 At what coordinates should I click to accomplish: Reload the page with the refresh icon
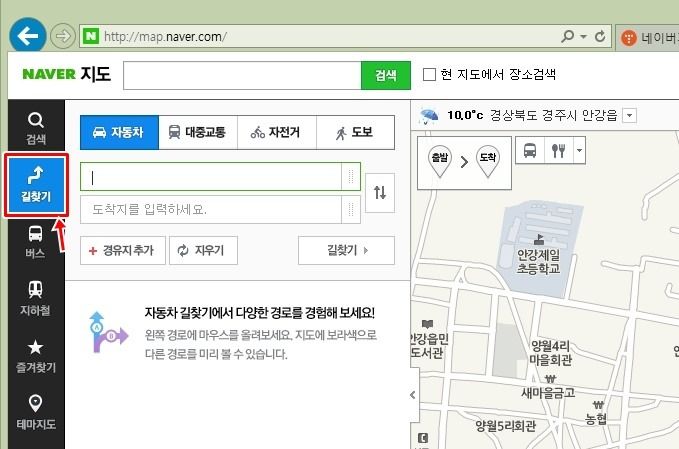(600, 36)
